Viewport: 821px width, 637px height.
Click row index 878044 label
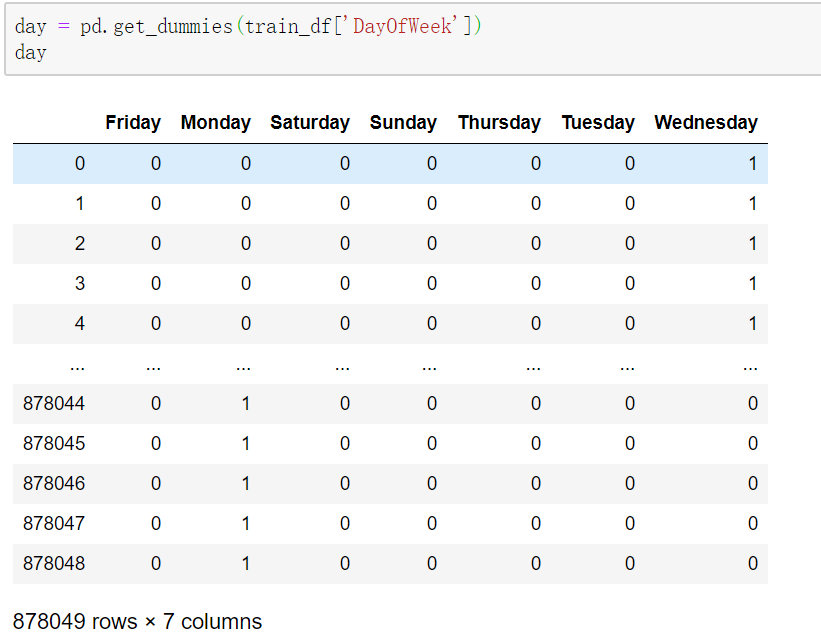tap(54, 404)
